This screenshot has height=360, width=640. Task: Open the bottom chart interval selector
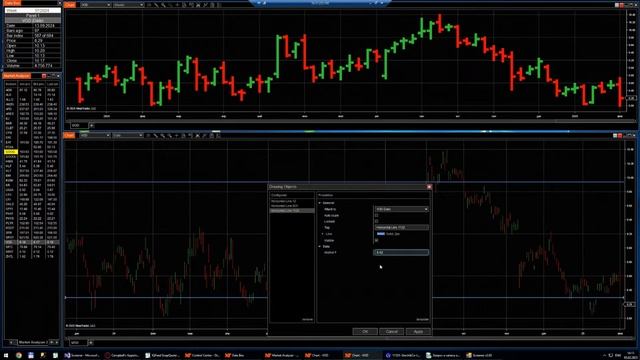[x=128, y=135]
